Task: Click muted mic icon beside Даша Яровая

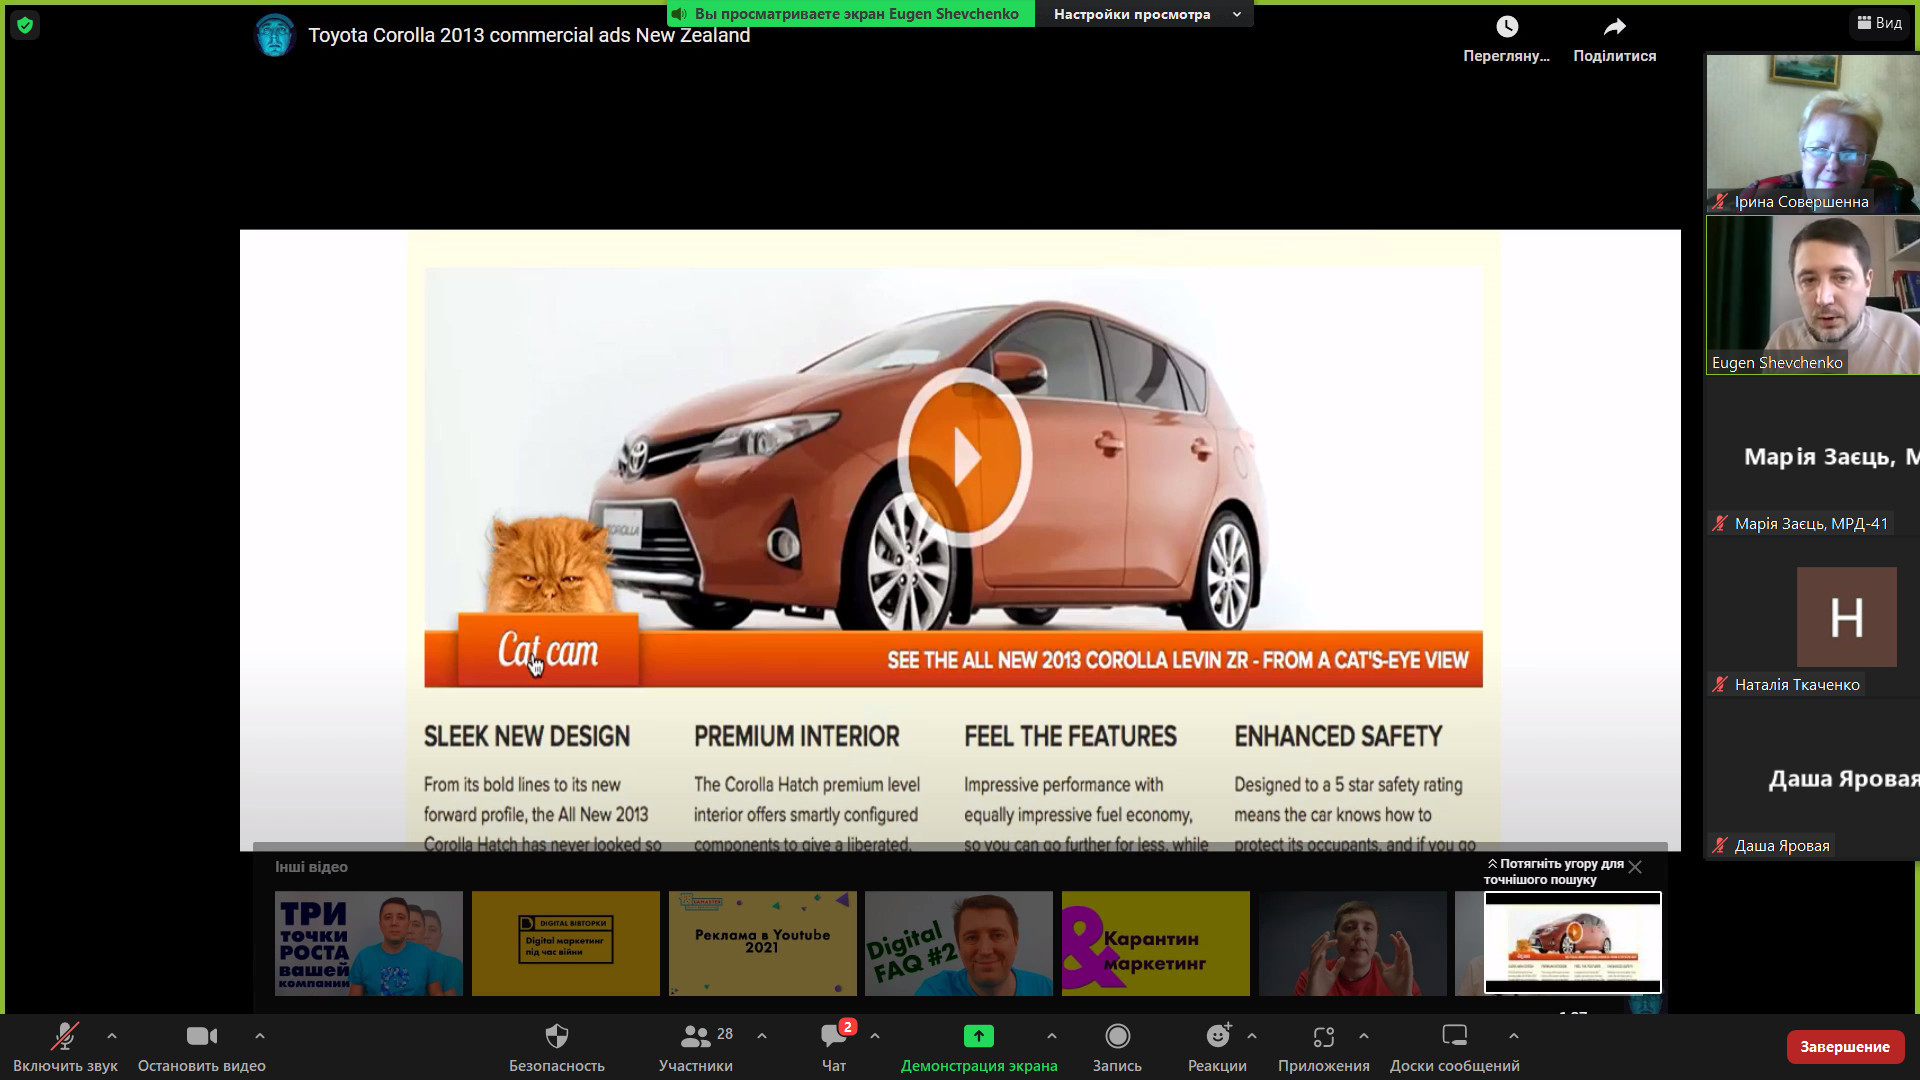Action: point(1720,846)
